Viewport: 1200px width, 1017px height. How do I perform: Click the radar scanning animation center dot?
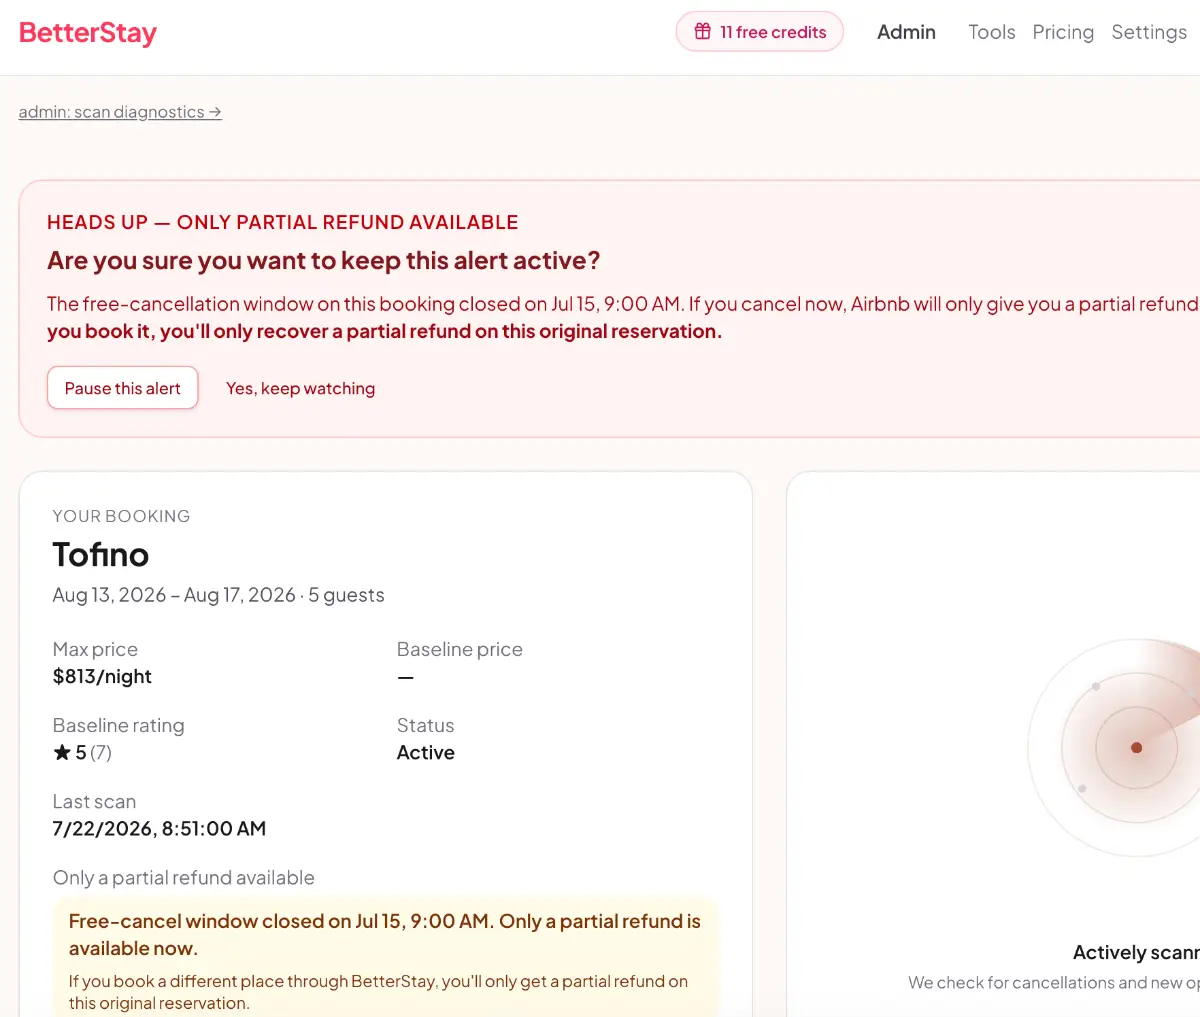click(x=1136, y=747)
